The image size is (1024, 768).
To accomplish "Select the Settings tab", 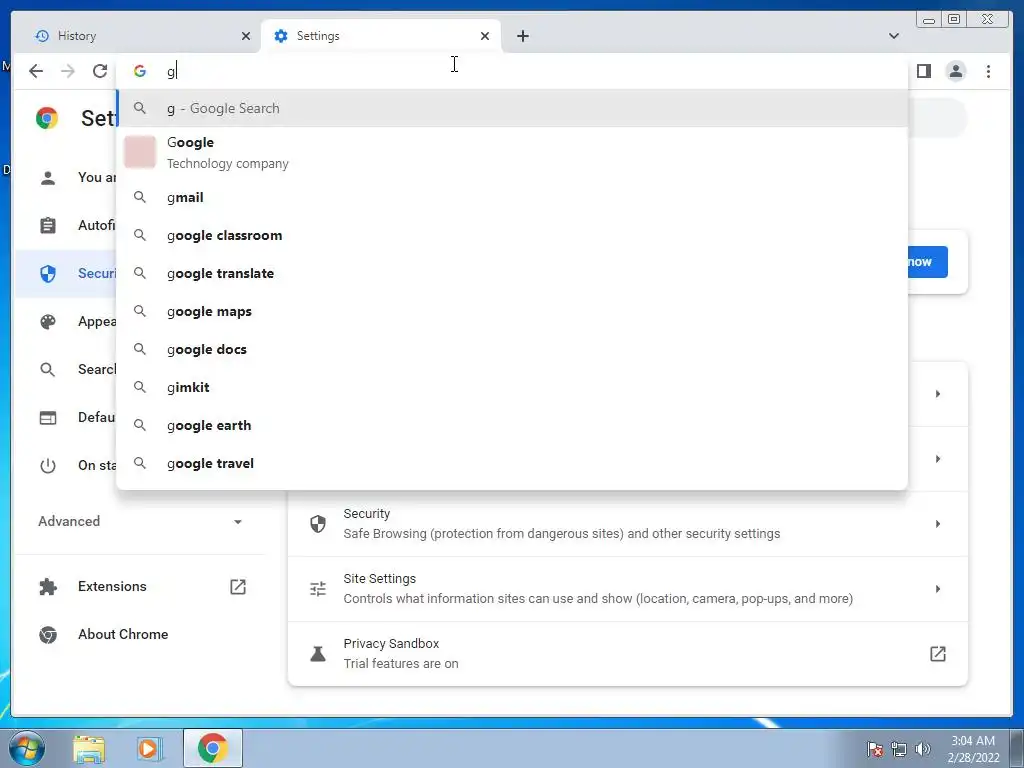I will tap(381, 36).
